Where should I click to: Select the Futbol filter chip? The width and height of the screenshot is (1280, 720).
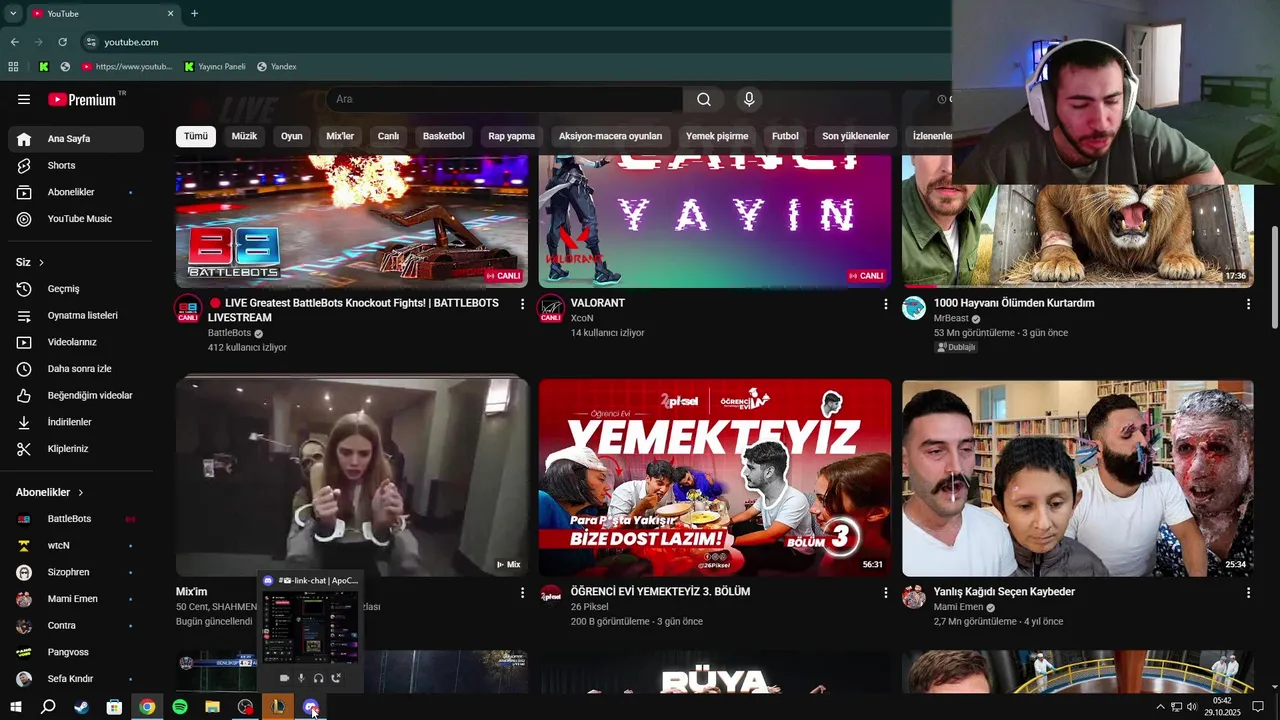click(x=785, y=136)
